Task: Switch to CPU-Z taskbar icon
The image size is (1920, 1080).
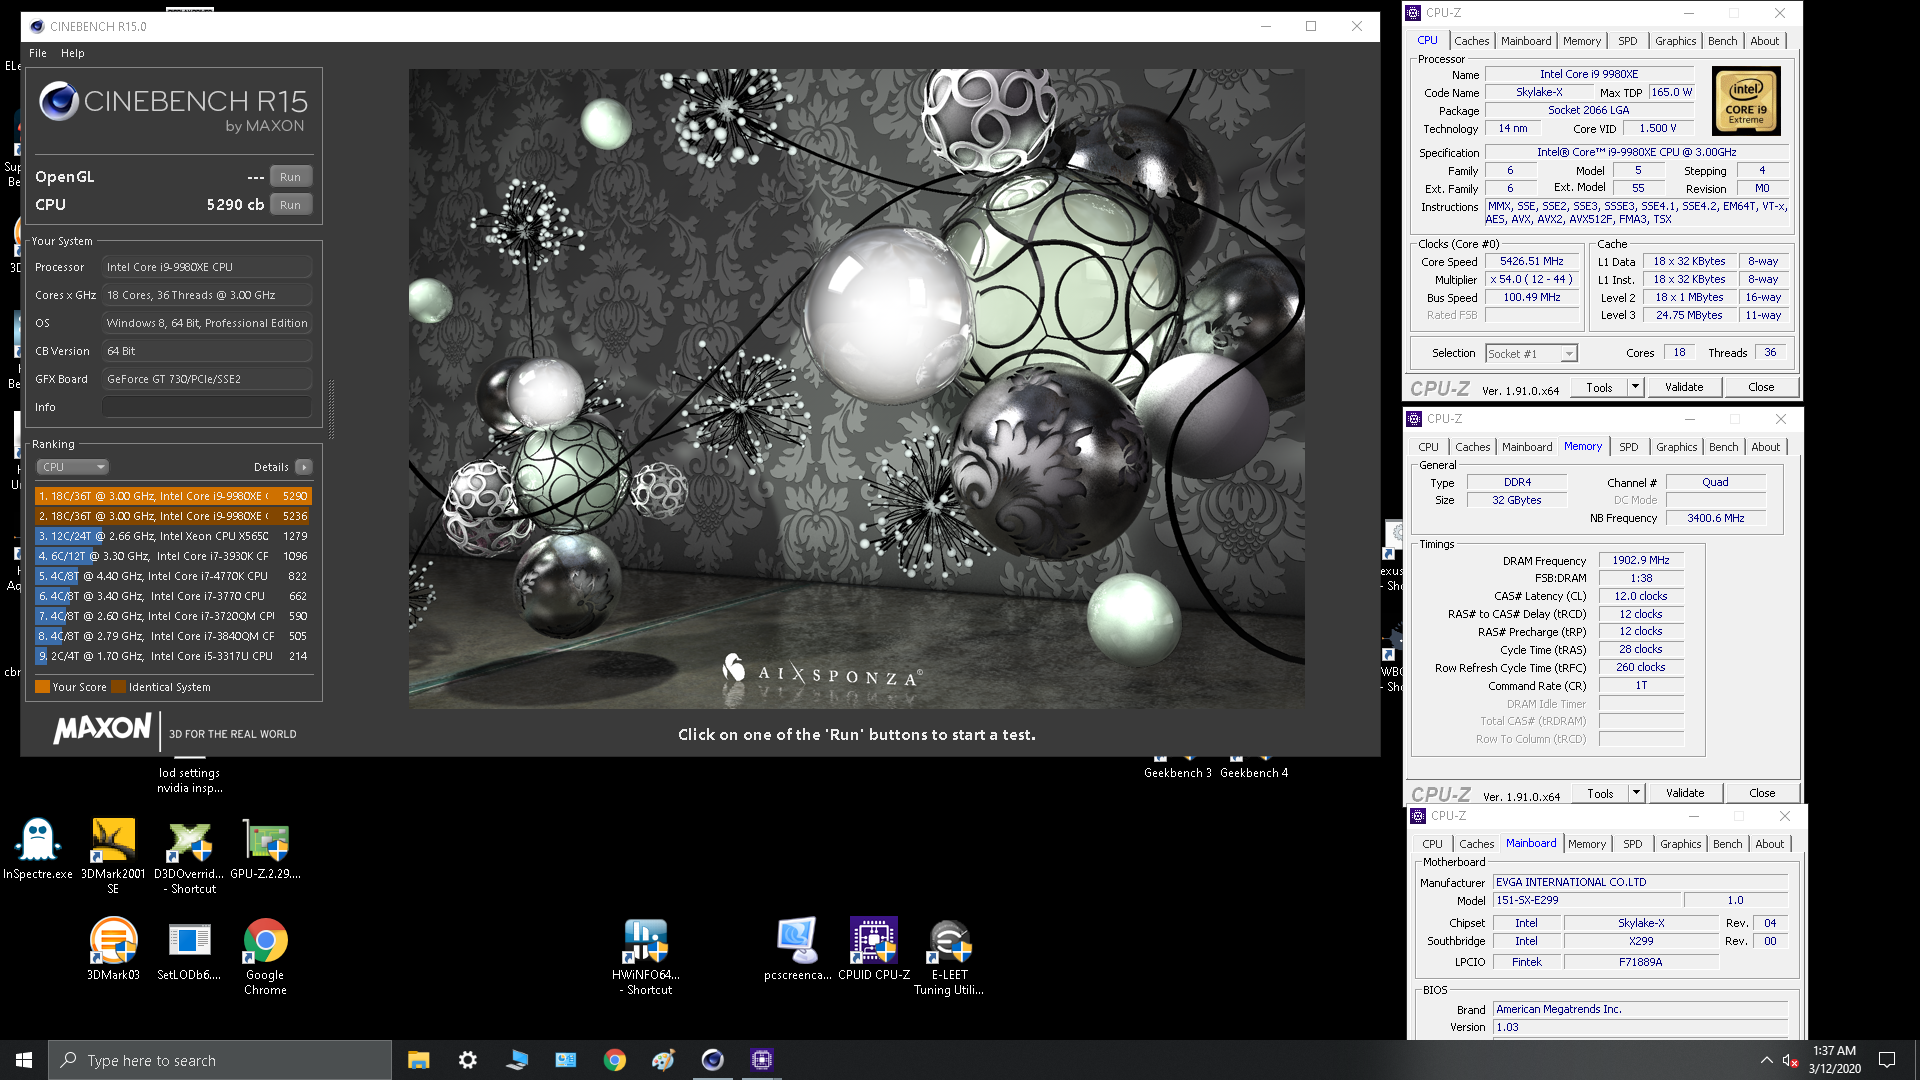Action: coord(761,1060)
